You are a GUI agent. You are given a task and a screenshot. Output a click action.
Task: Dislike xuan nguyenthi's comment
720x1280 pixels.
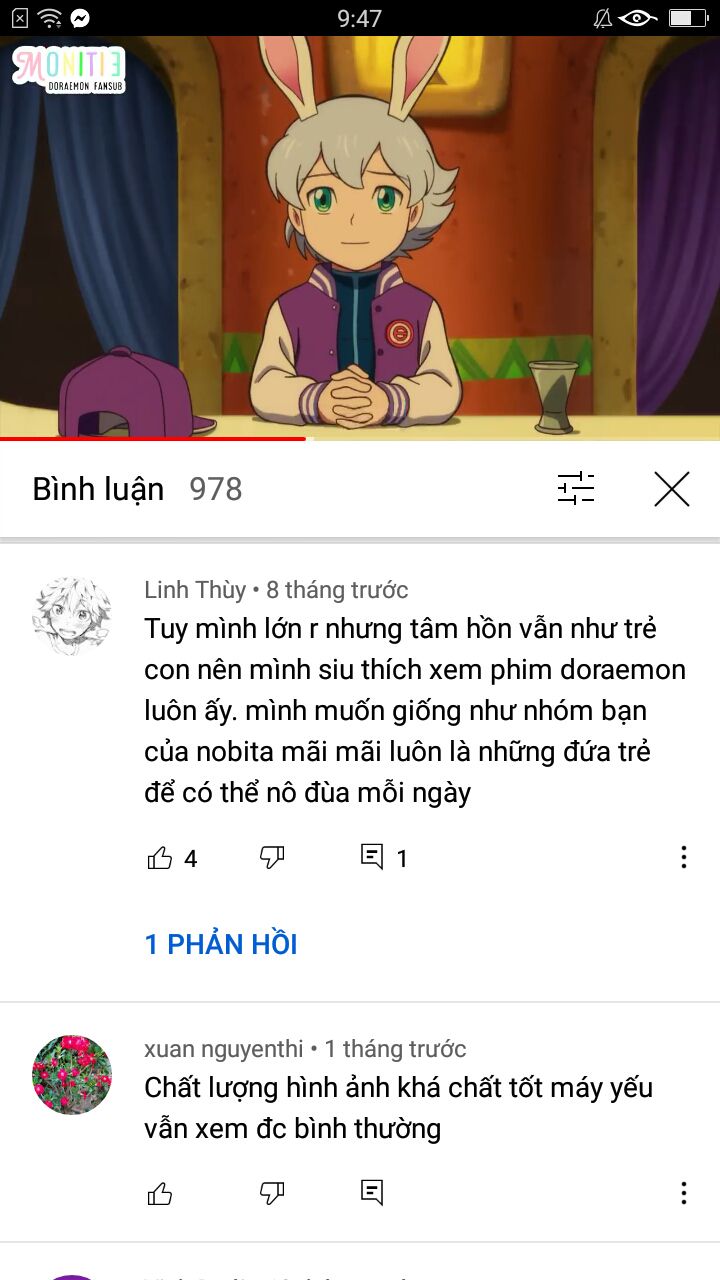272,1193
